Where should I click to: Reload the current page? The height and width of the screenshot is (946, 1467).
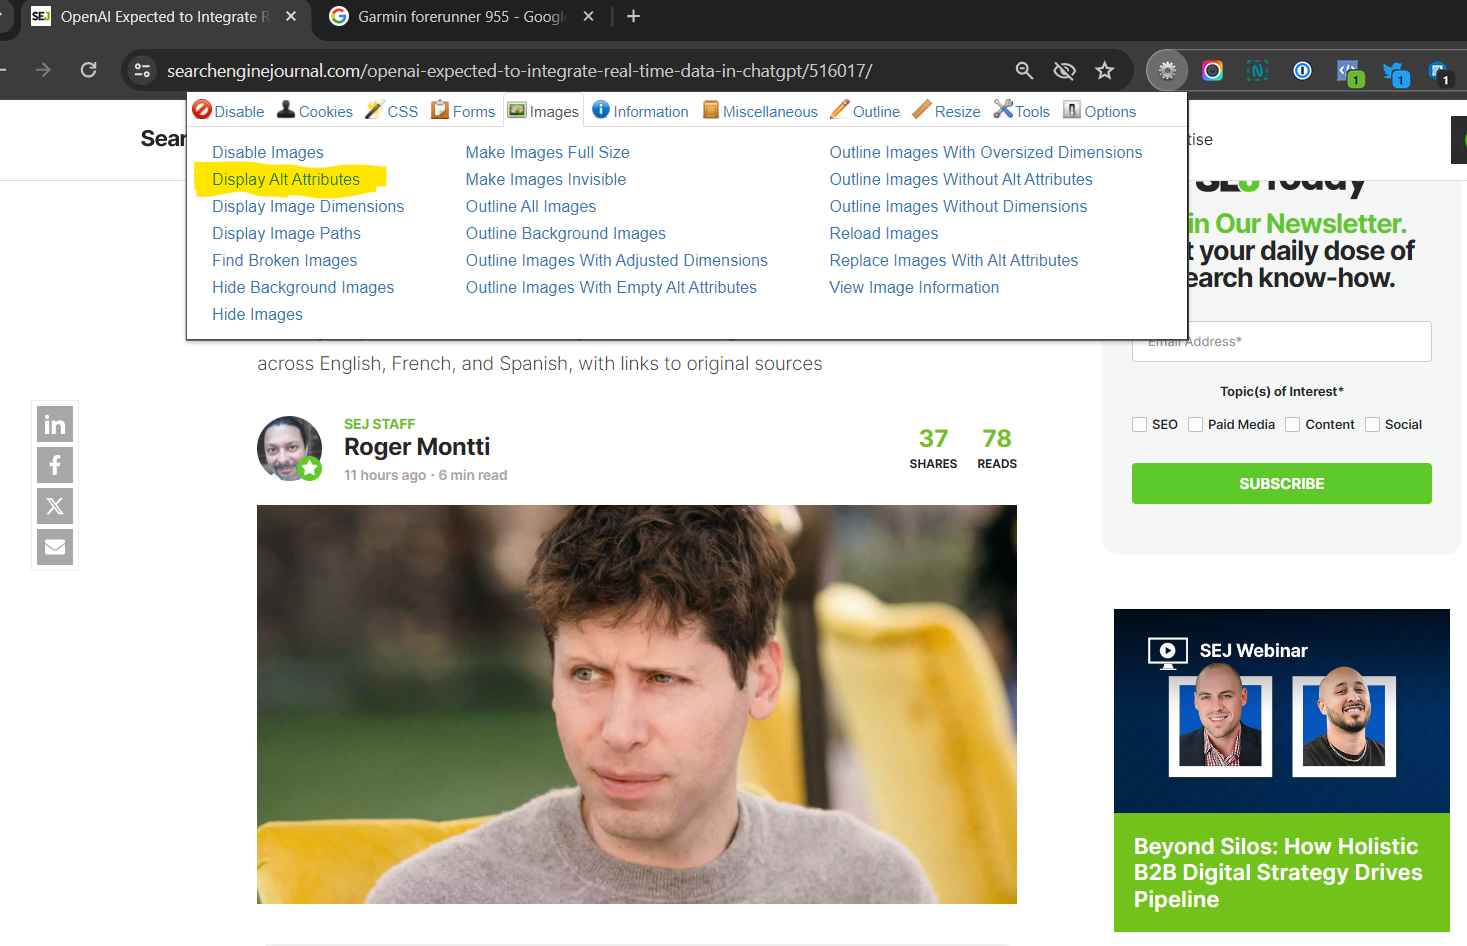88,70
